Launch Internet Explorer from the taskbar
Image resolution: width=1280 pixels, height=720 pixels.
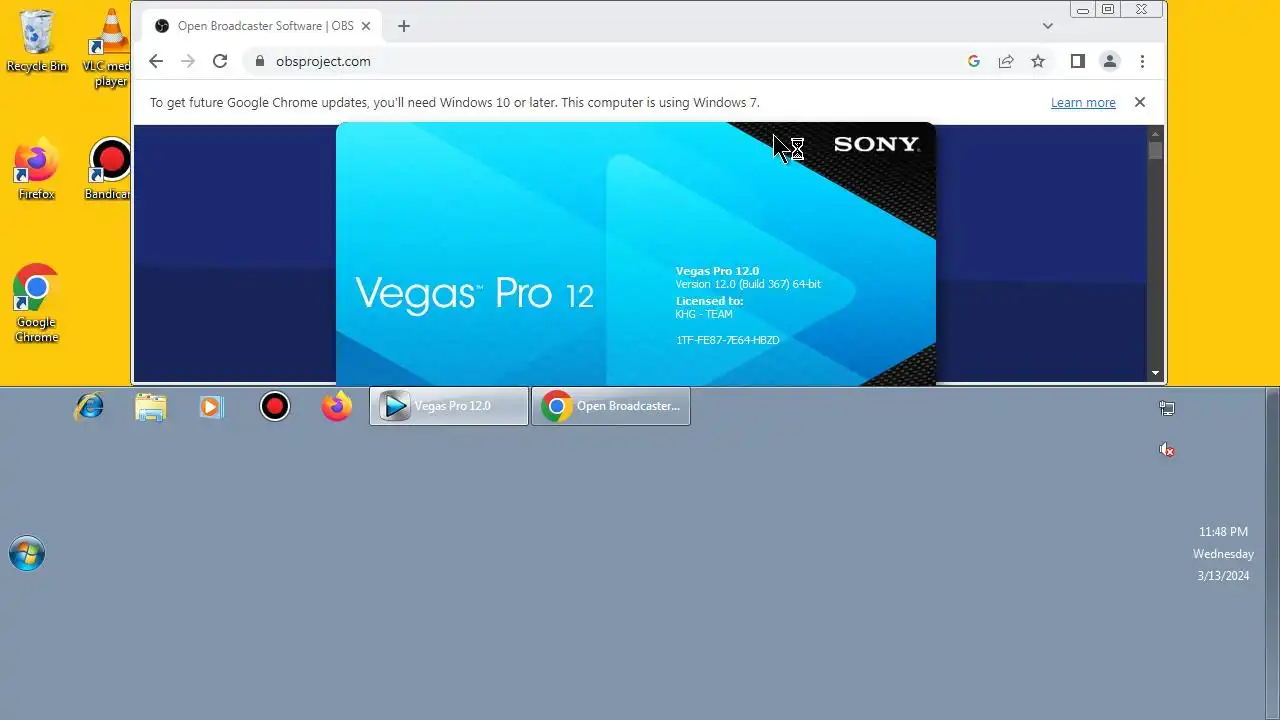[89, 406]
